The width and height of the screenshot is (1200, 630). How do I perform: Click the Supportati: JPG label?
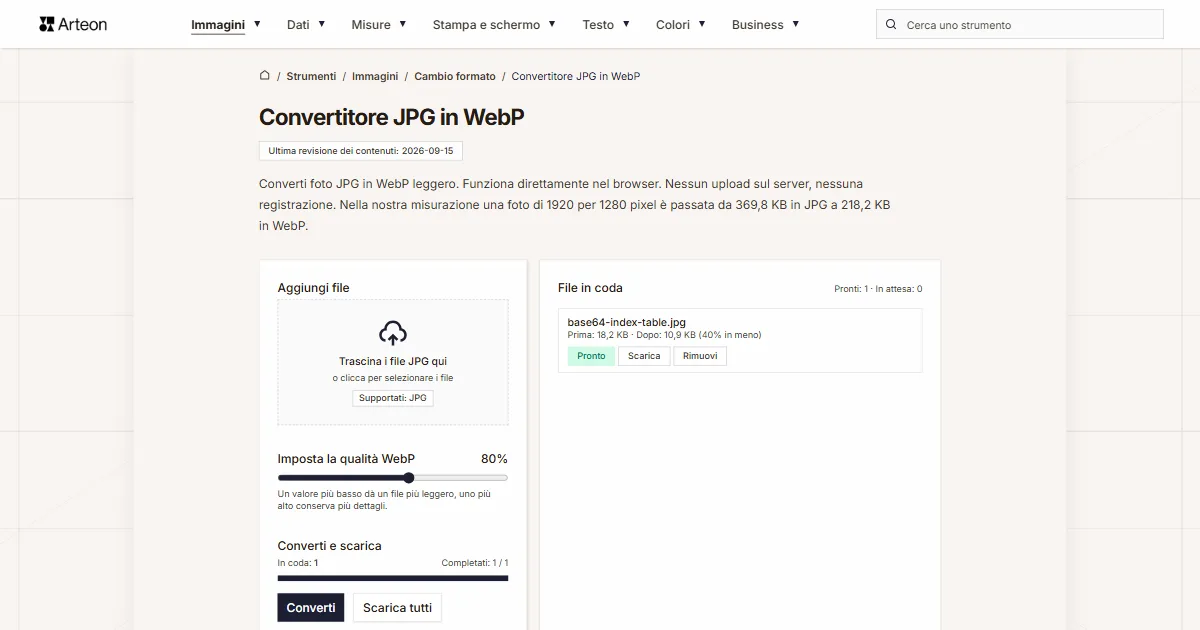(393, 398)
